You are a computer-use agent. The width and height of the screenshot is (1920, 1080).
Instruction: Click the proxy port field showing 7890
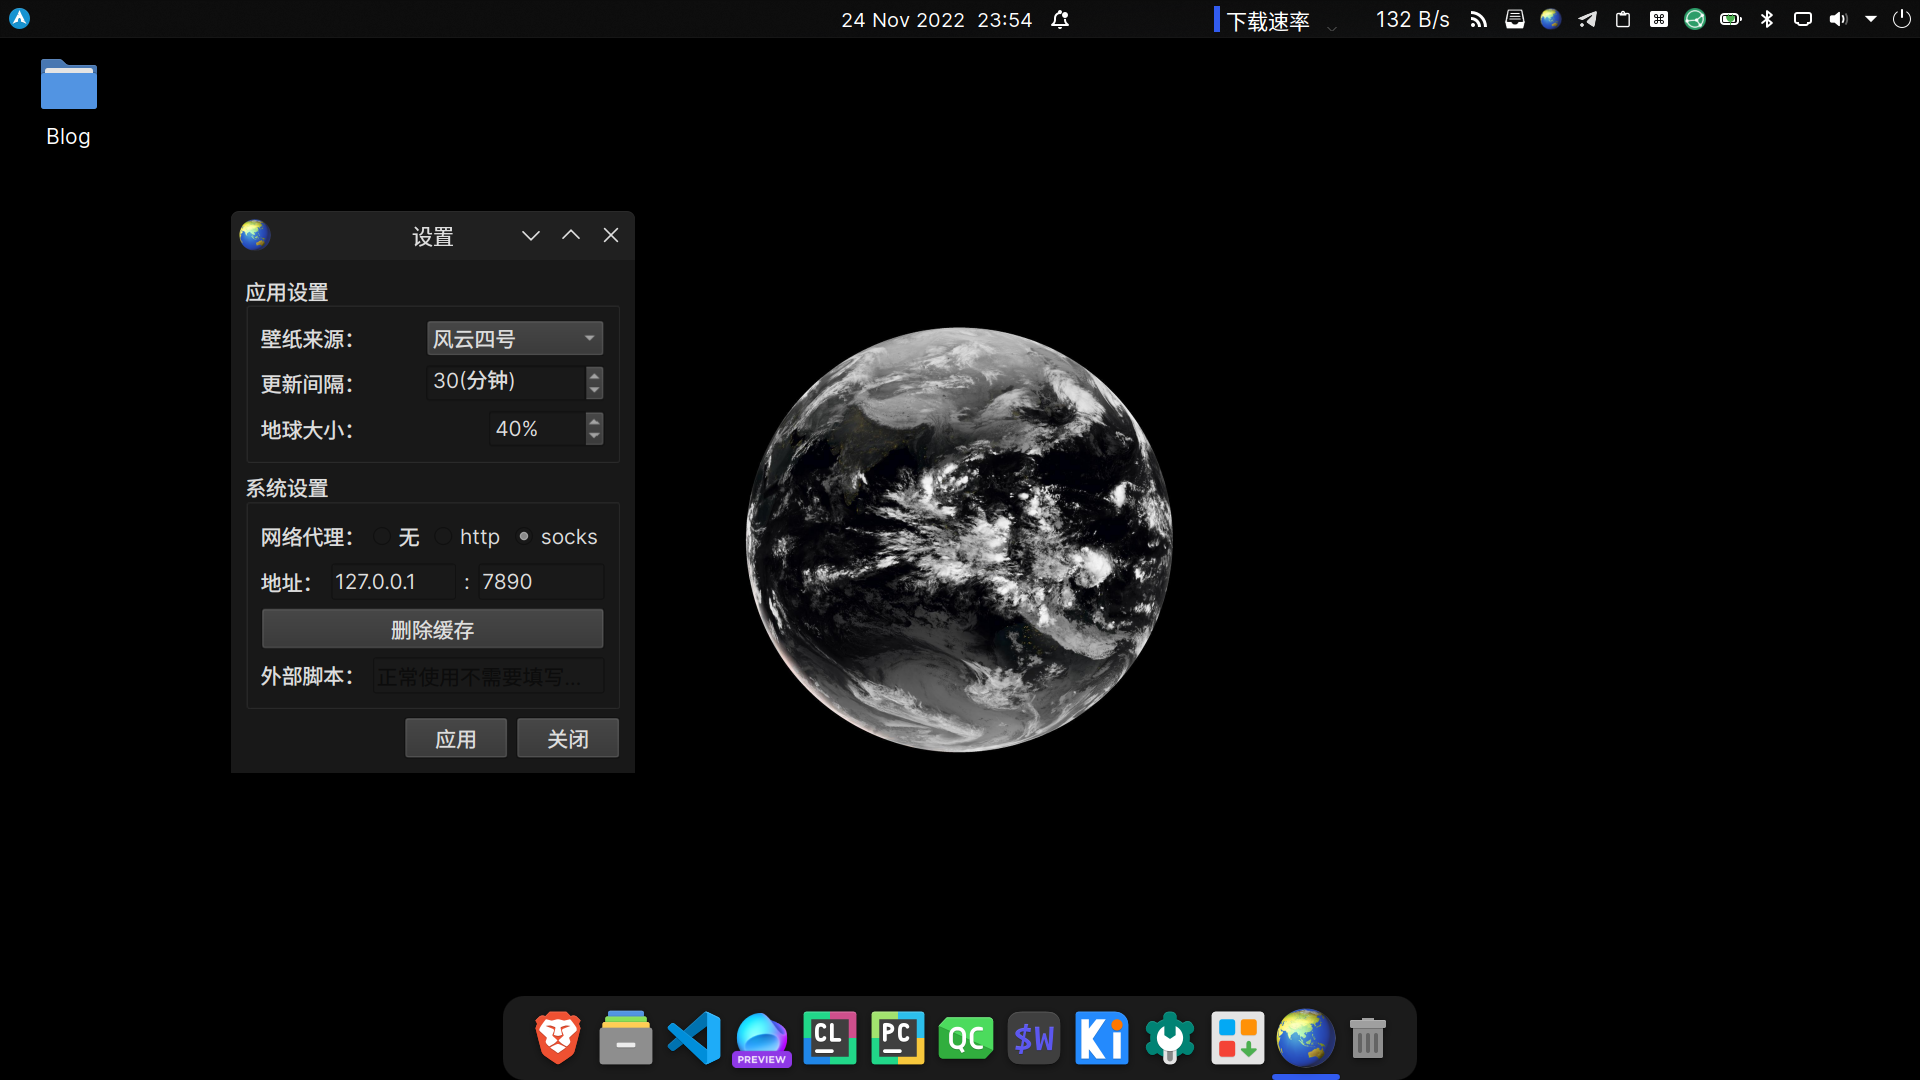click(540, 582)
